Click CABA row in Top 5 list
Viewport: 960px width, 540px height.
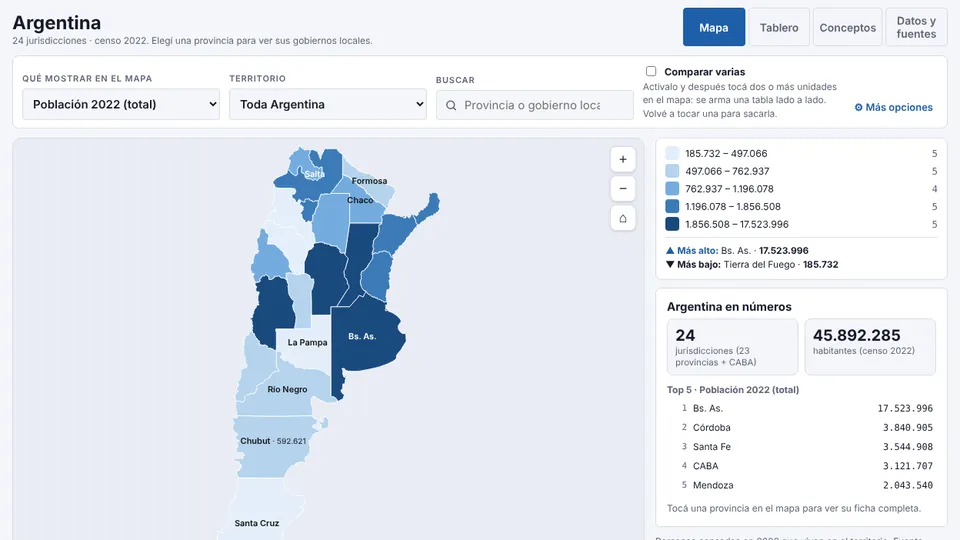pyautogui.click(x=801, y=466)
